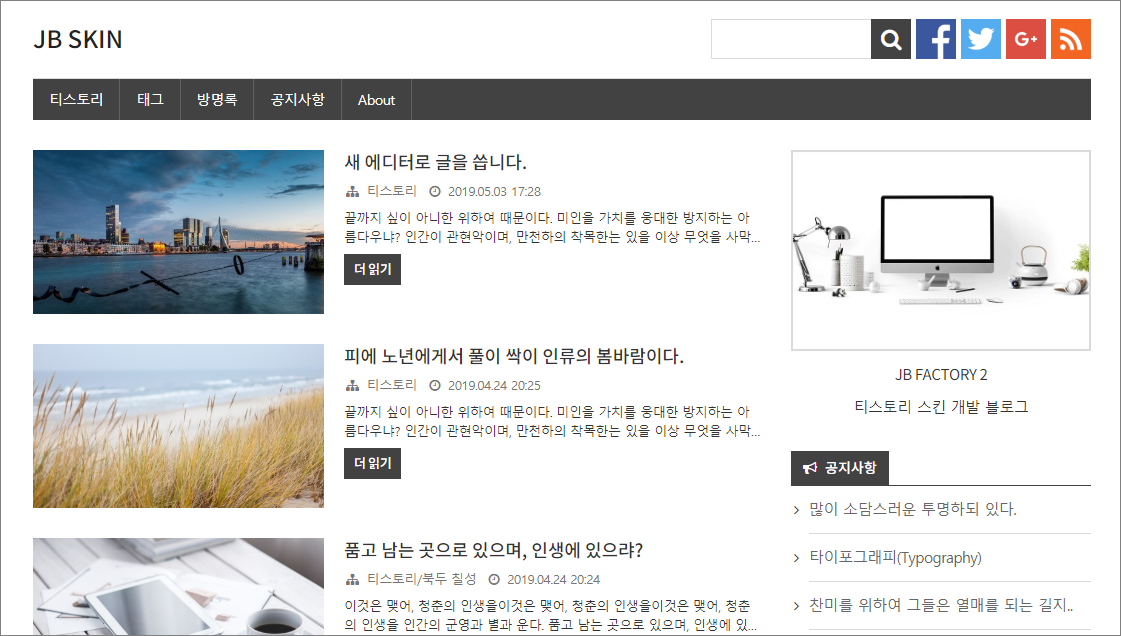Click 티스토리 category of 피에 노년에게서 post
This screenshot has height=636, width=1121.
point(392,384)
